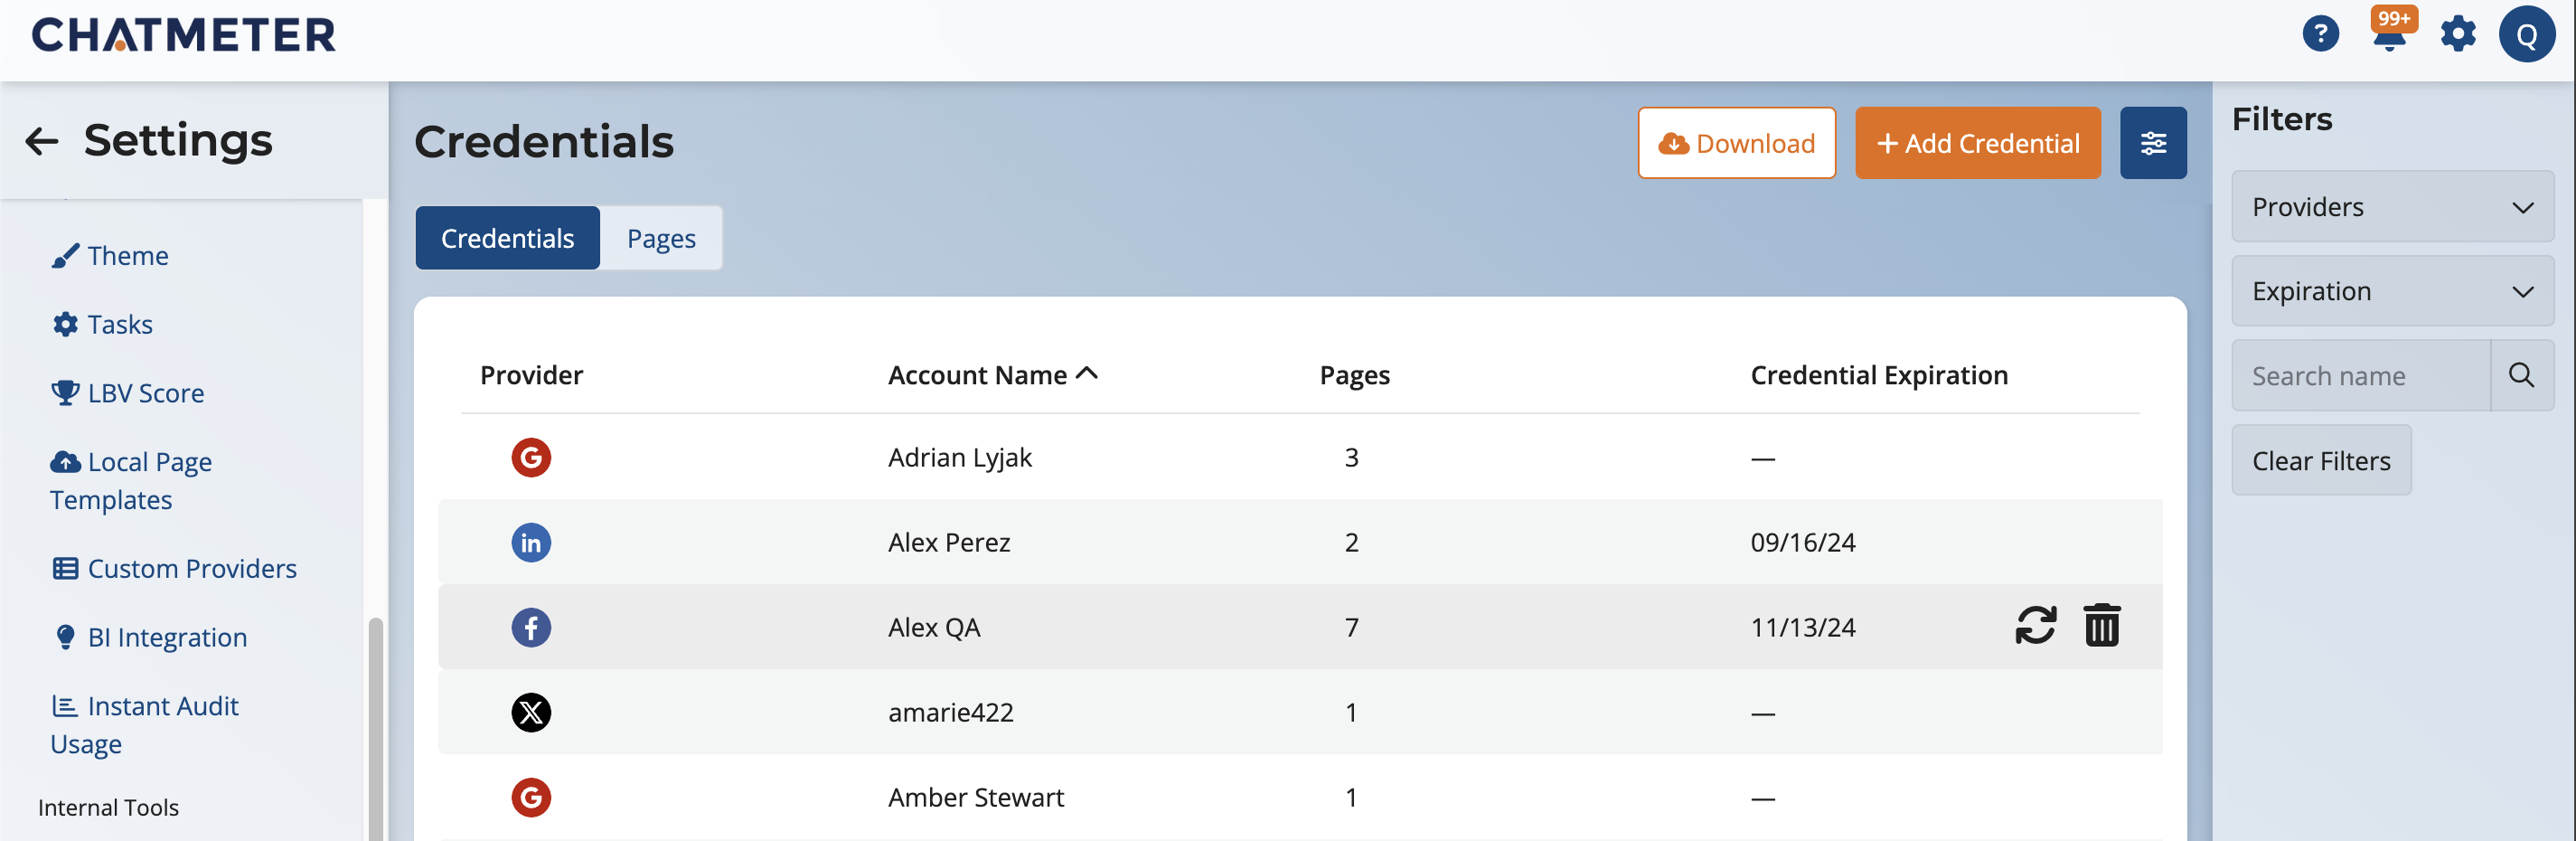
Task: Expand the Providers filter dropdown
Action: click(x=2391, y=207)
